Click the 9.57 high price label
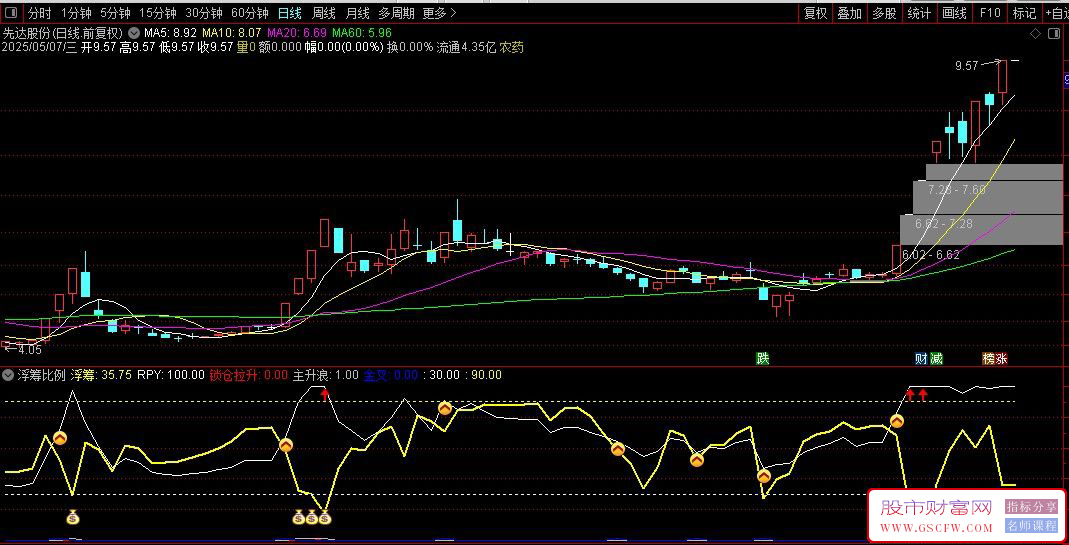1069x545 pixels. [x=967, y=66]
